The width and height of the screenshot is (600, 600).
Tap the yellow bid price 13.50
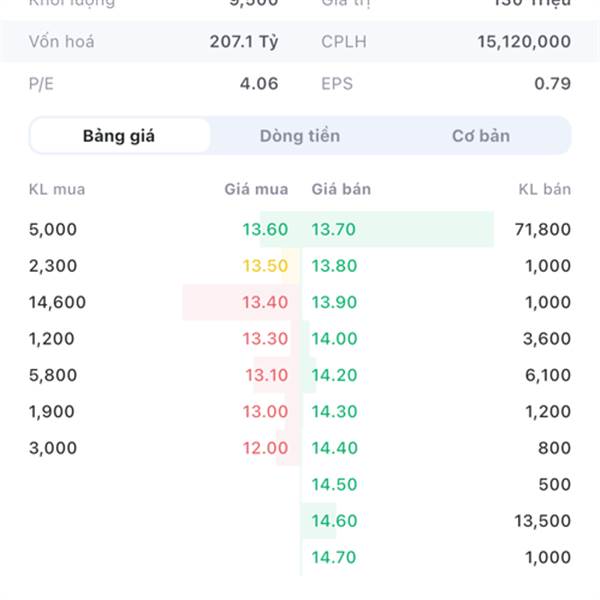(265, 266)
